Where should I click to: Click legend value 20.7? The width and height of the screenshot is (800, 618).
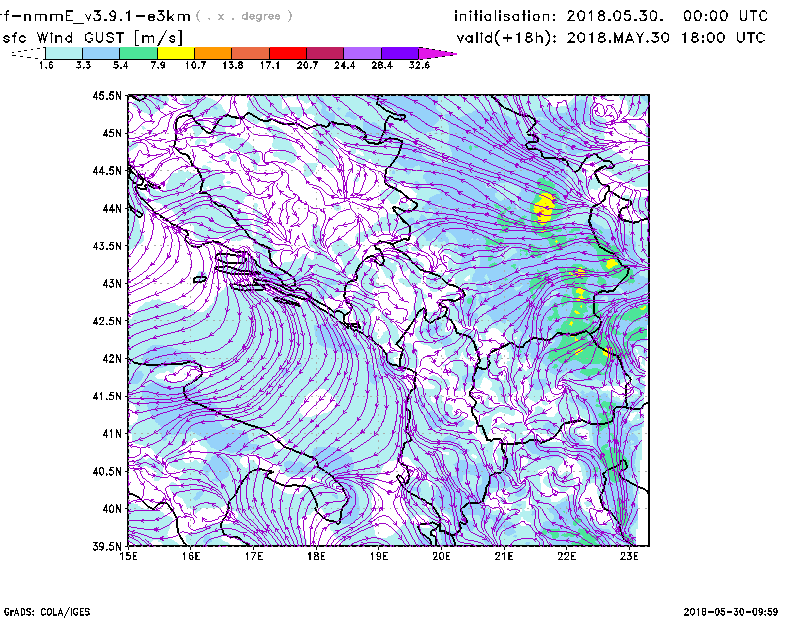tap(307, 65)
